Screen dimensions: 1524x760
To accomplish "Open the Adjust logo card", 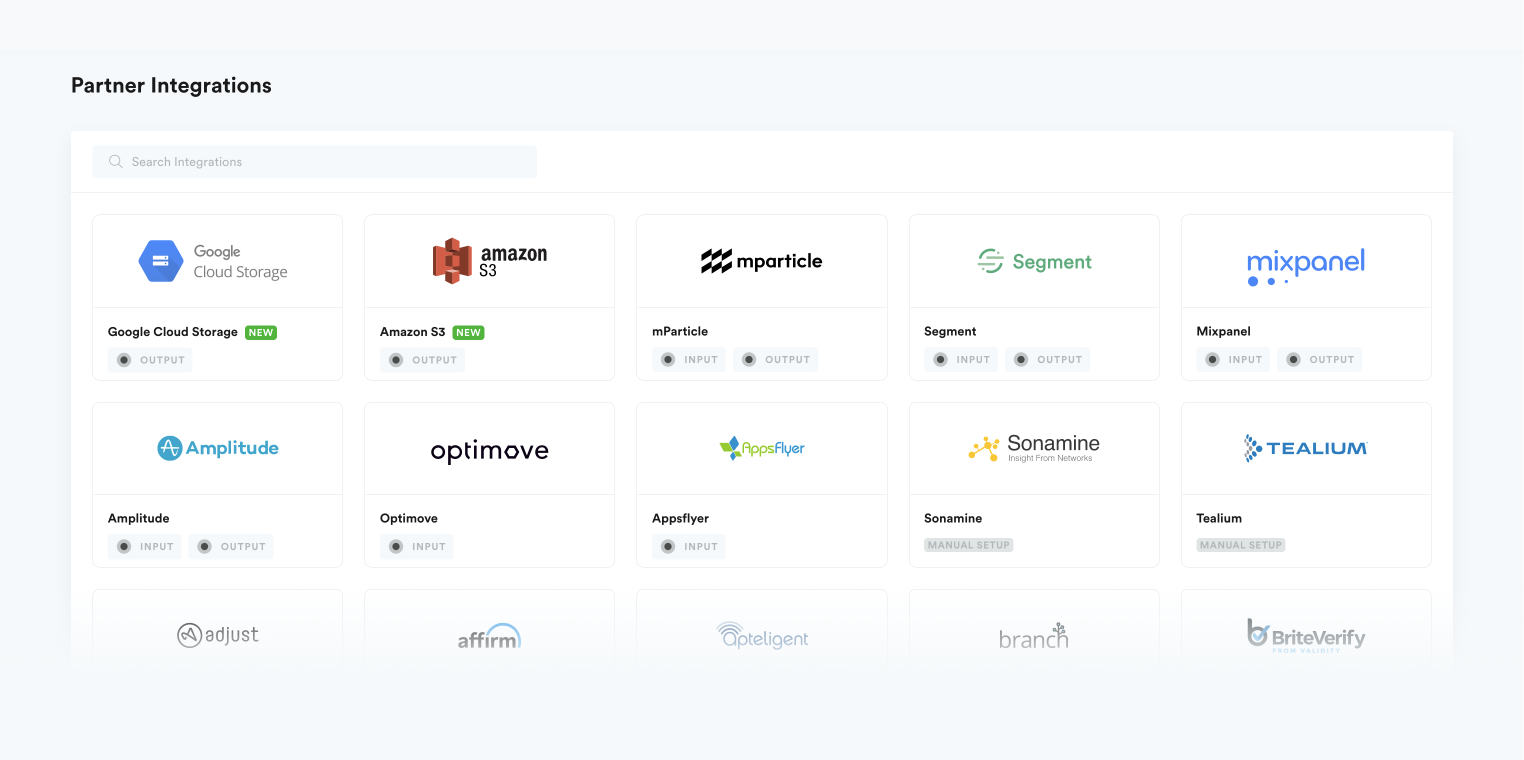I will 218,635.
